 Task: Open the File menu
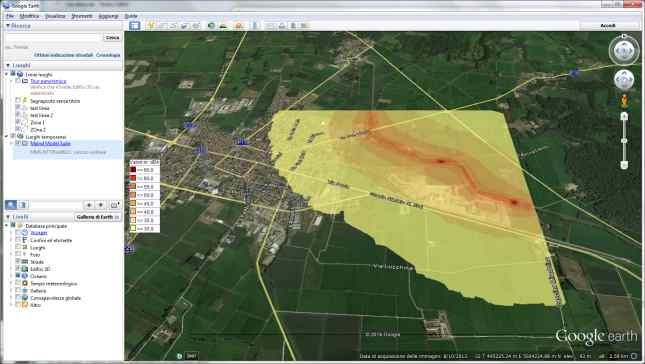point(9,16)
